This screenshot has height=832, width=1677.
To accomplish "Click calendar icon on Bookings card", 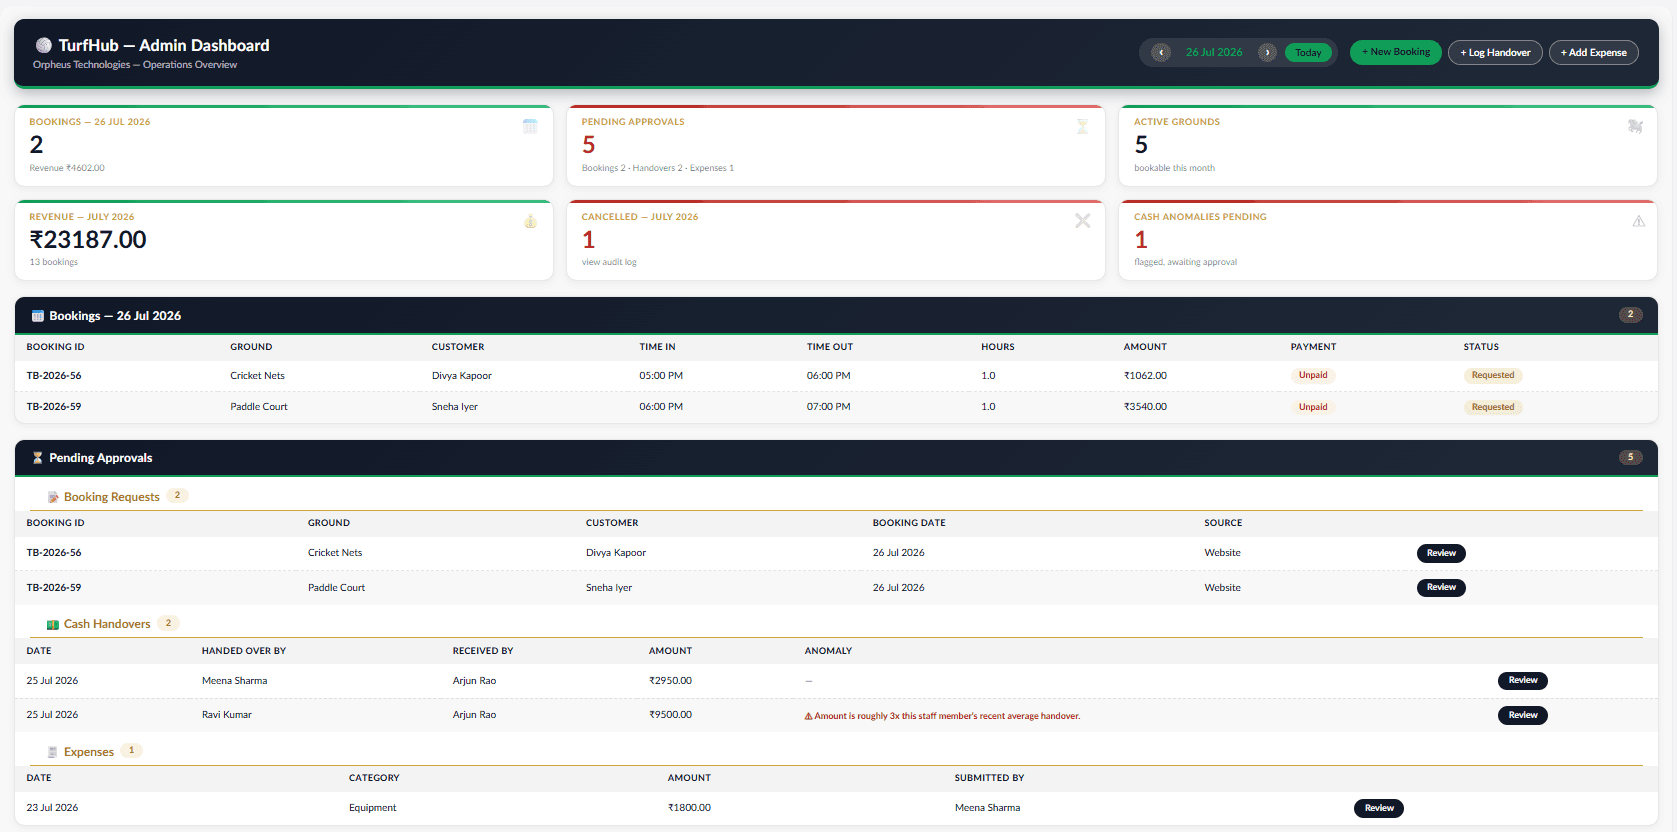I will [530, 126].
